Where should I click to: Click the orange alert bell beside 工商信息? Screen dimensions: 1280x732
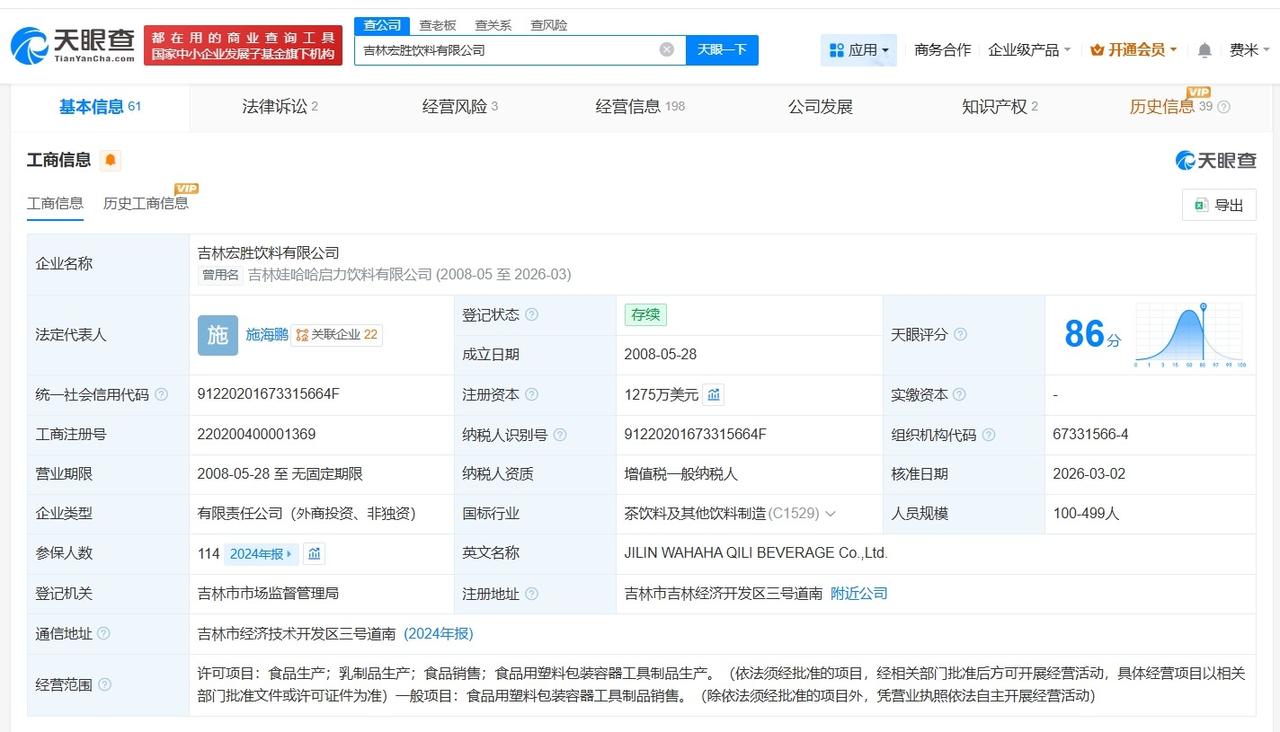pyautogui.click(x=110, y=160)
